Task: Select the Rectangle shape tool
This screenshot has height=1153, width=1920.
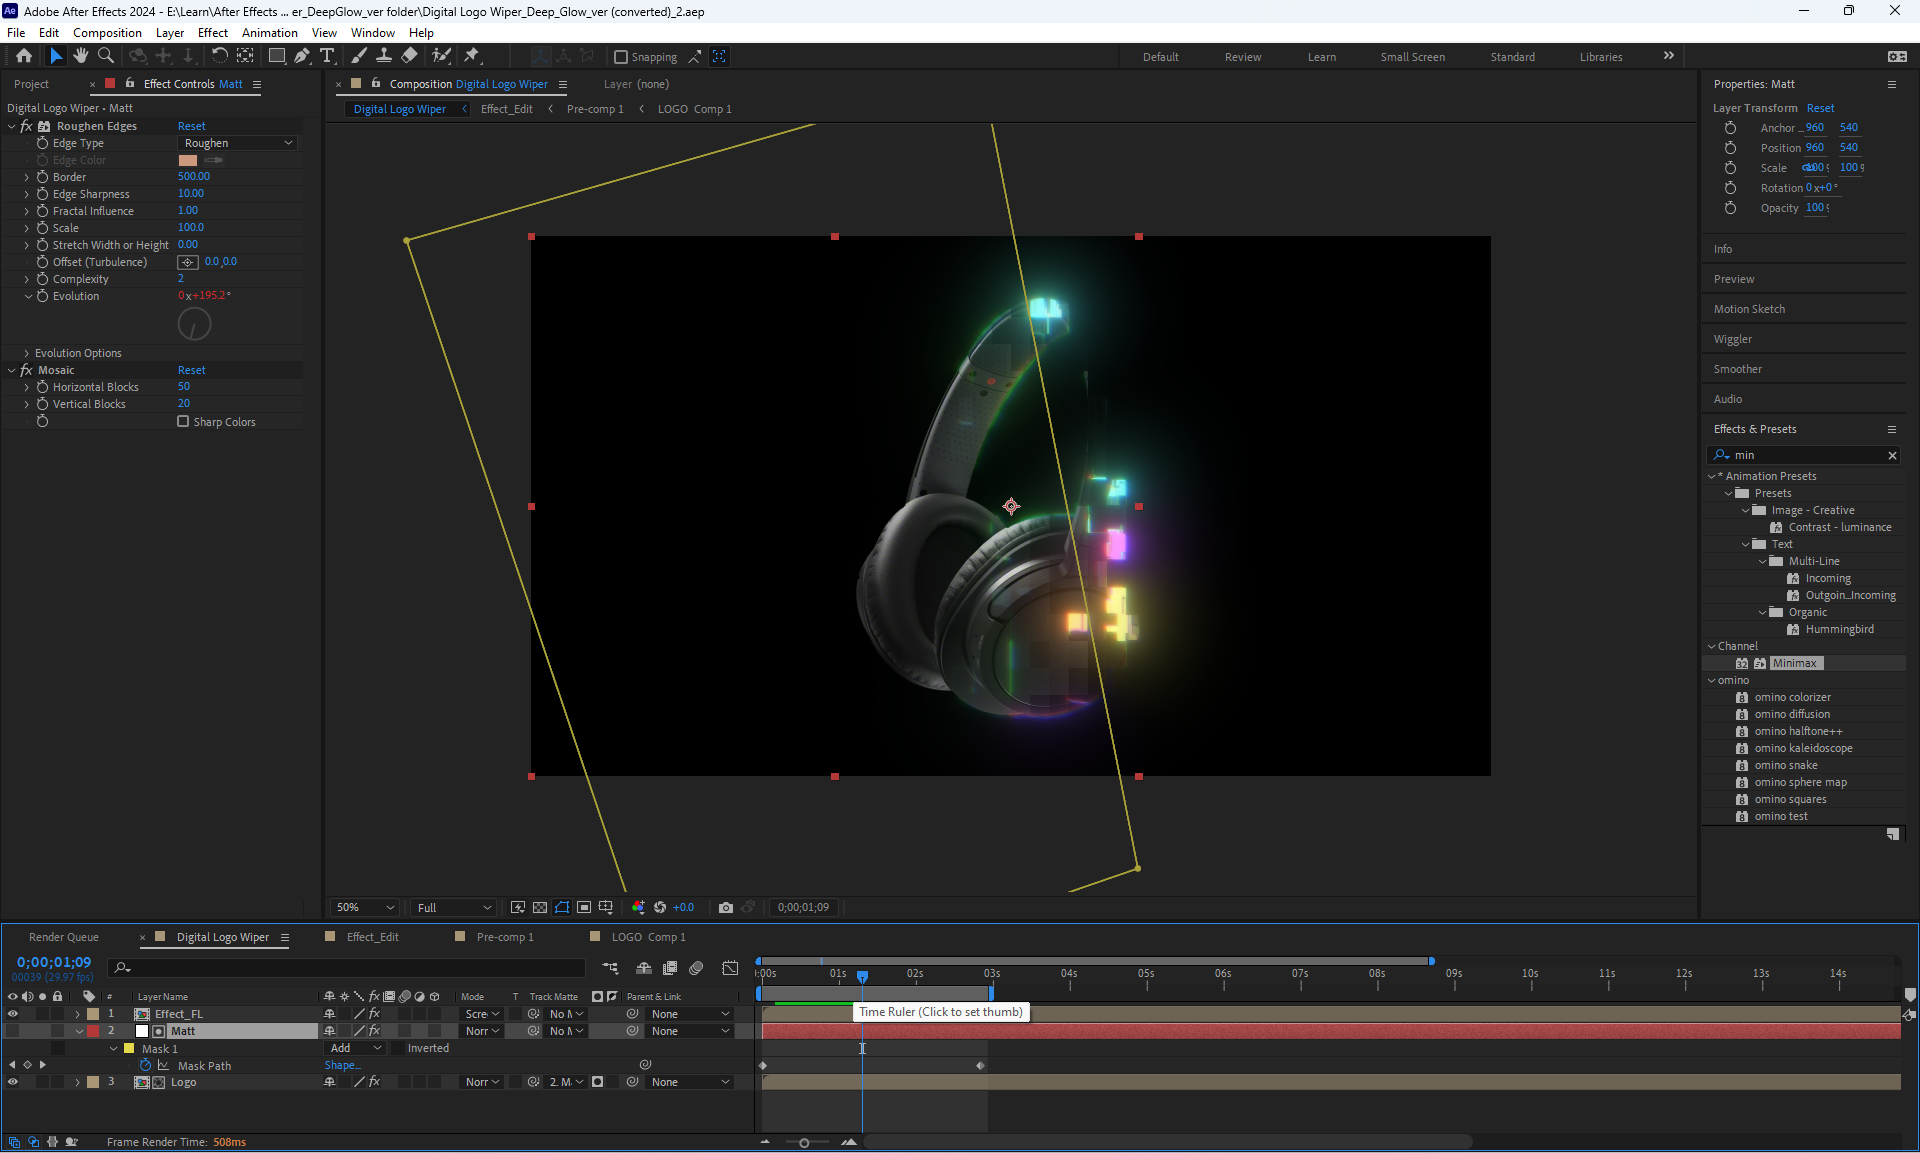Action: coord(277,56)
